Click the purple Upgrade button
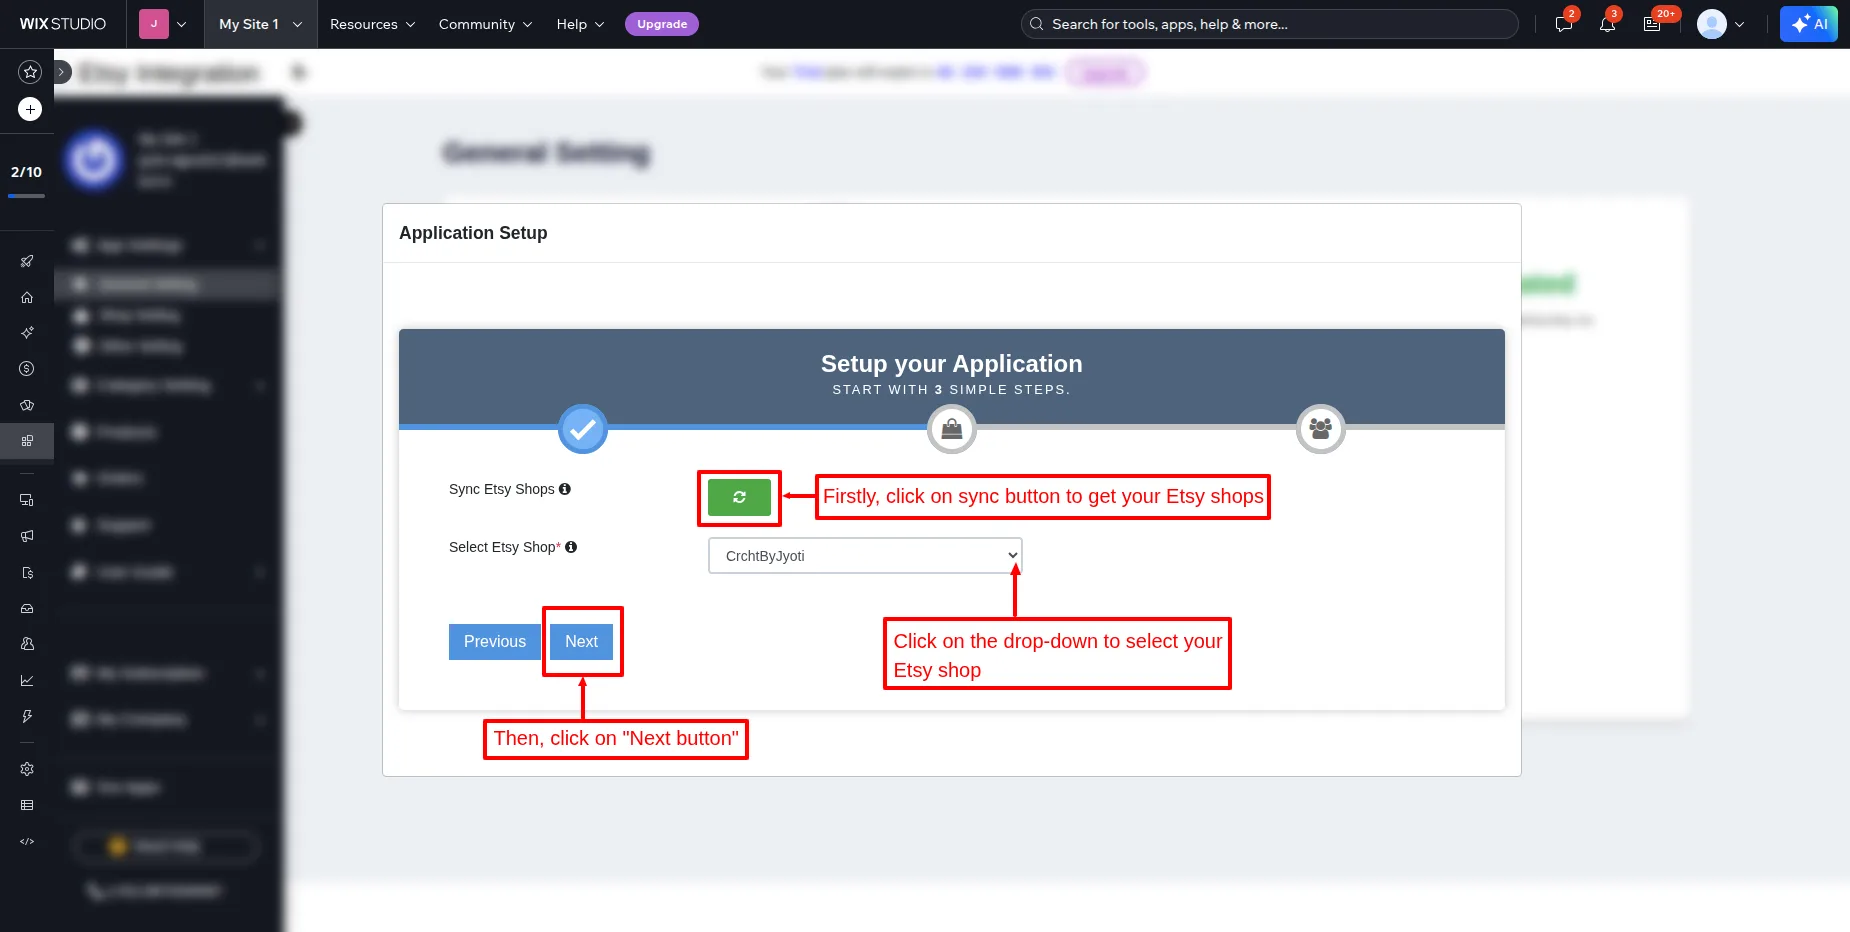Screen dimensions: 1850x932 [662, 24]
